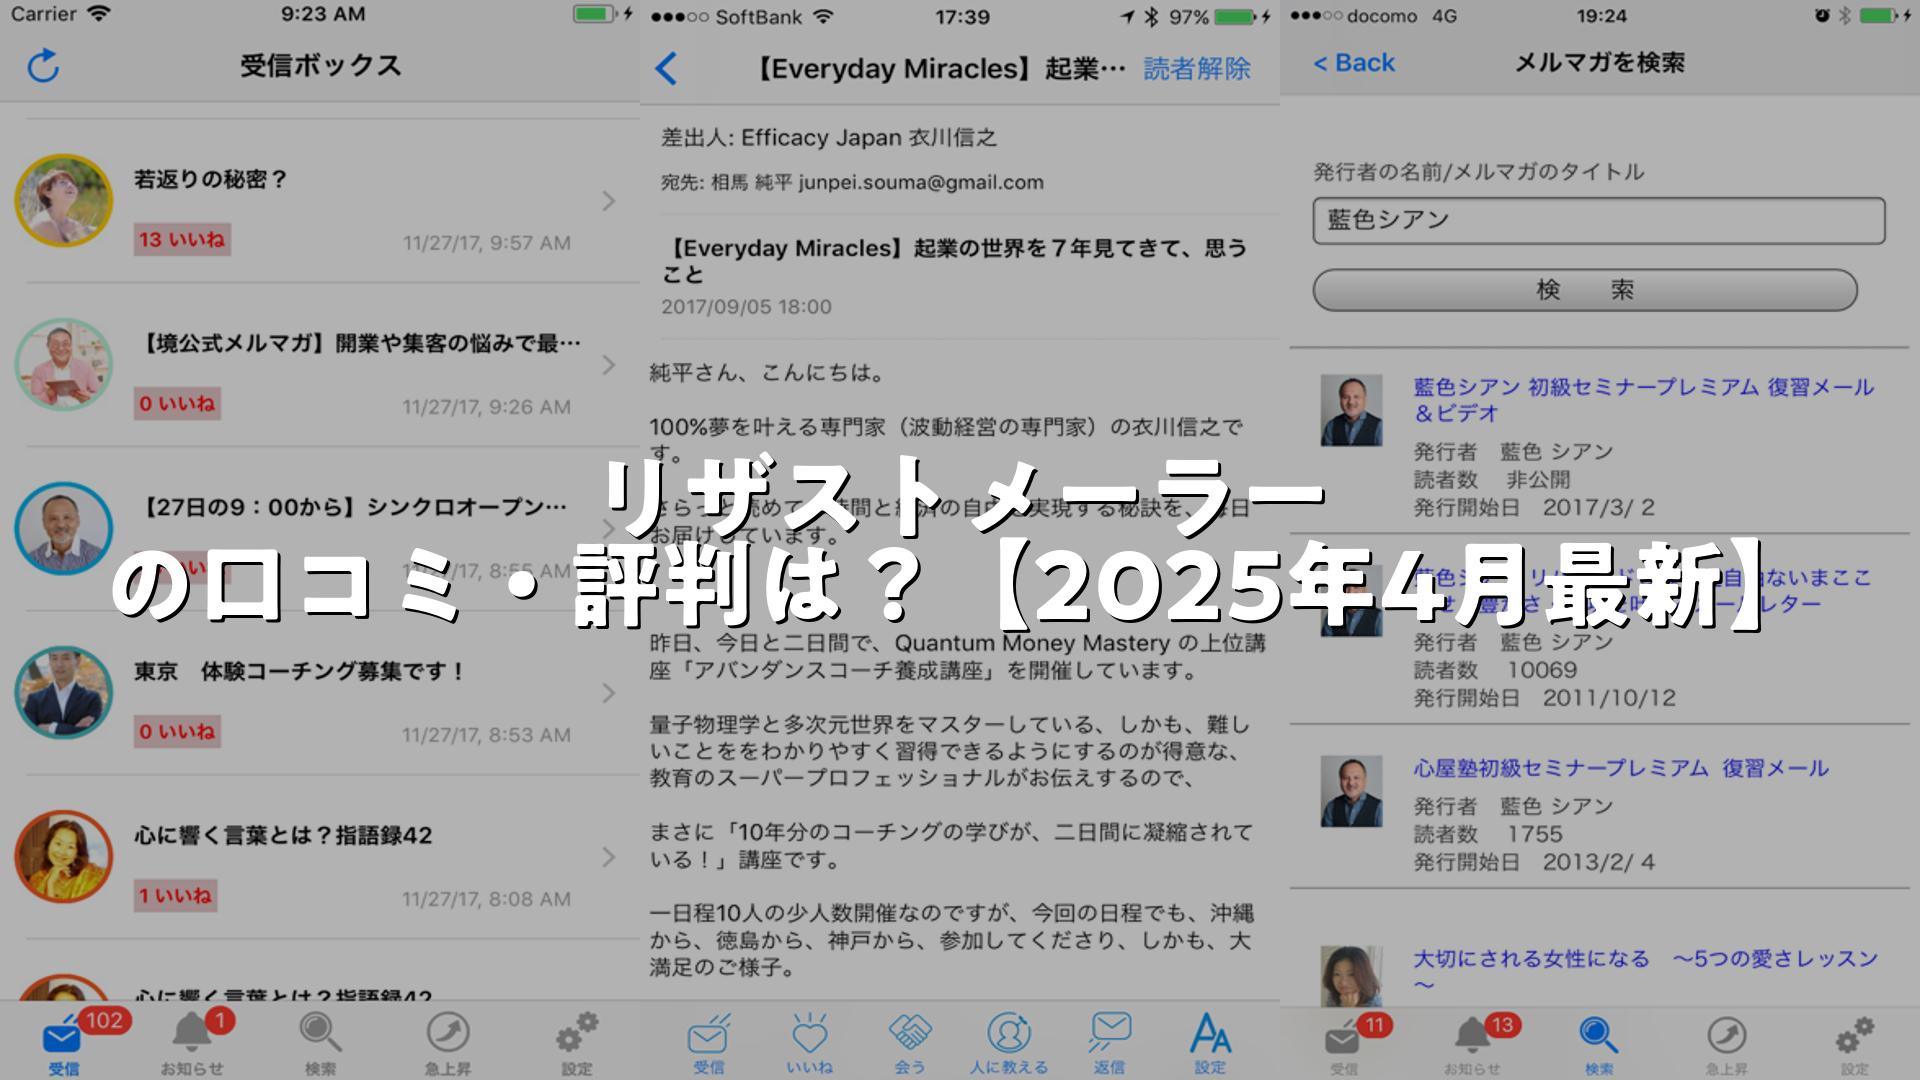The image size is (1920, 1080).
Task: Tap photo beside 大切にされる女性になる
Action: tap(1351, 976)
